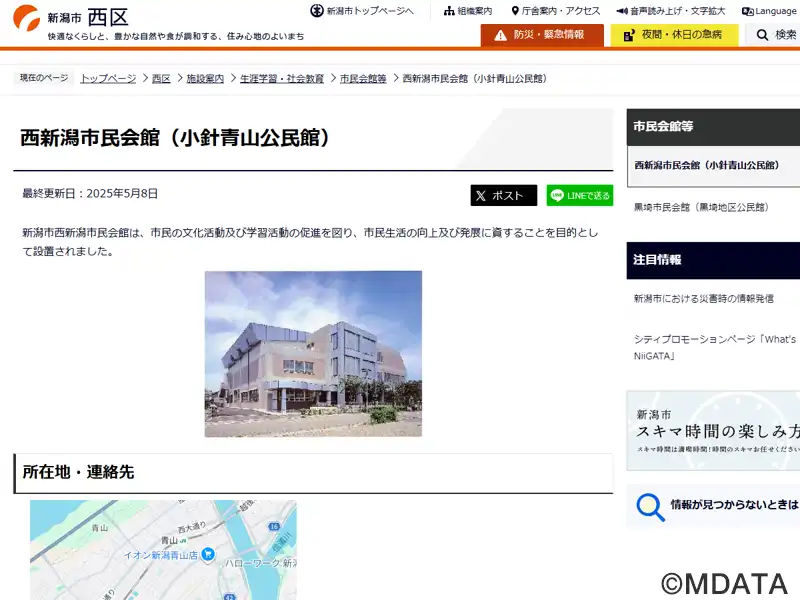Click the magnifier icon in 検索 button
This screenshot has height=600, width=800.
pyautogui.click(x=762, y=35)
